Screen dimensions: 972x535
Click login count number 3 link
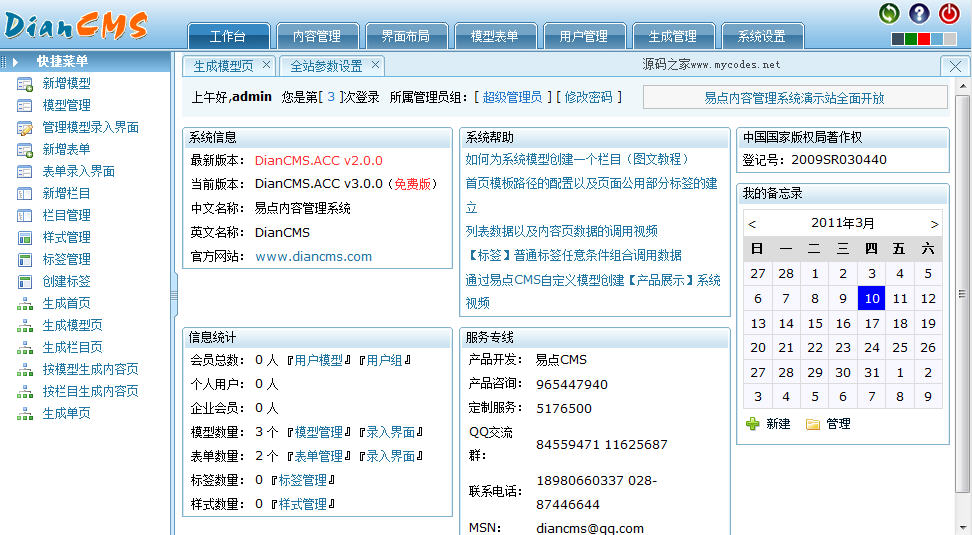[x=331, y=97]
